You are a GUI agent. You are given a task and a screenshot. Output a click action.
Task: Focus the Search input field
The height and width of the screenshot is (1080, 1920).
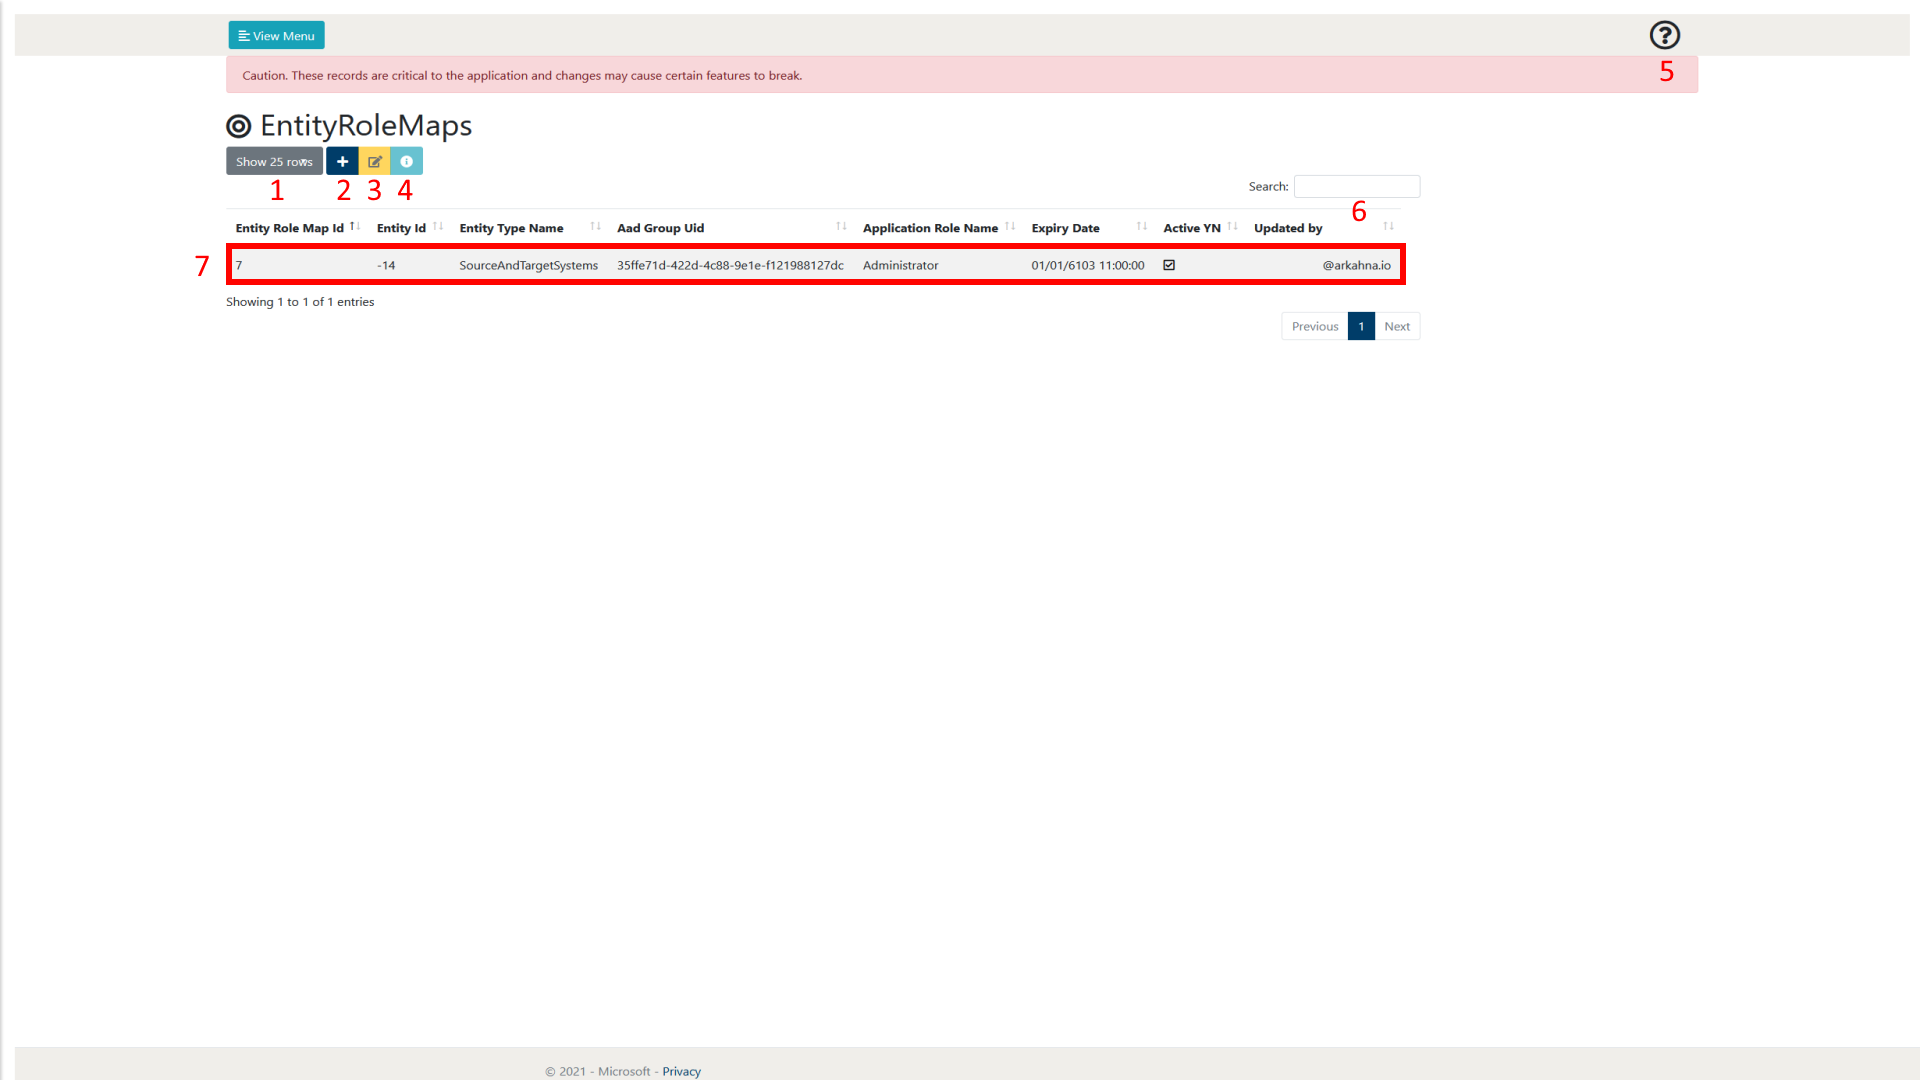click(1356, 186)
